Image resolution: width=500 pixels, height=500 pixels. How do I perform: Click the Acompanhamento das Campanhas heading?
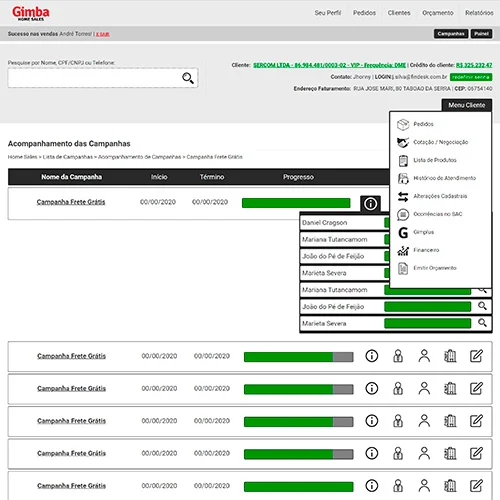pos(69,144)
